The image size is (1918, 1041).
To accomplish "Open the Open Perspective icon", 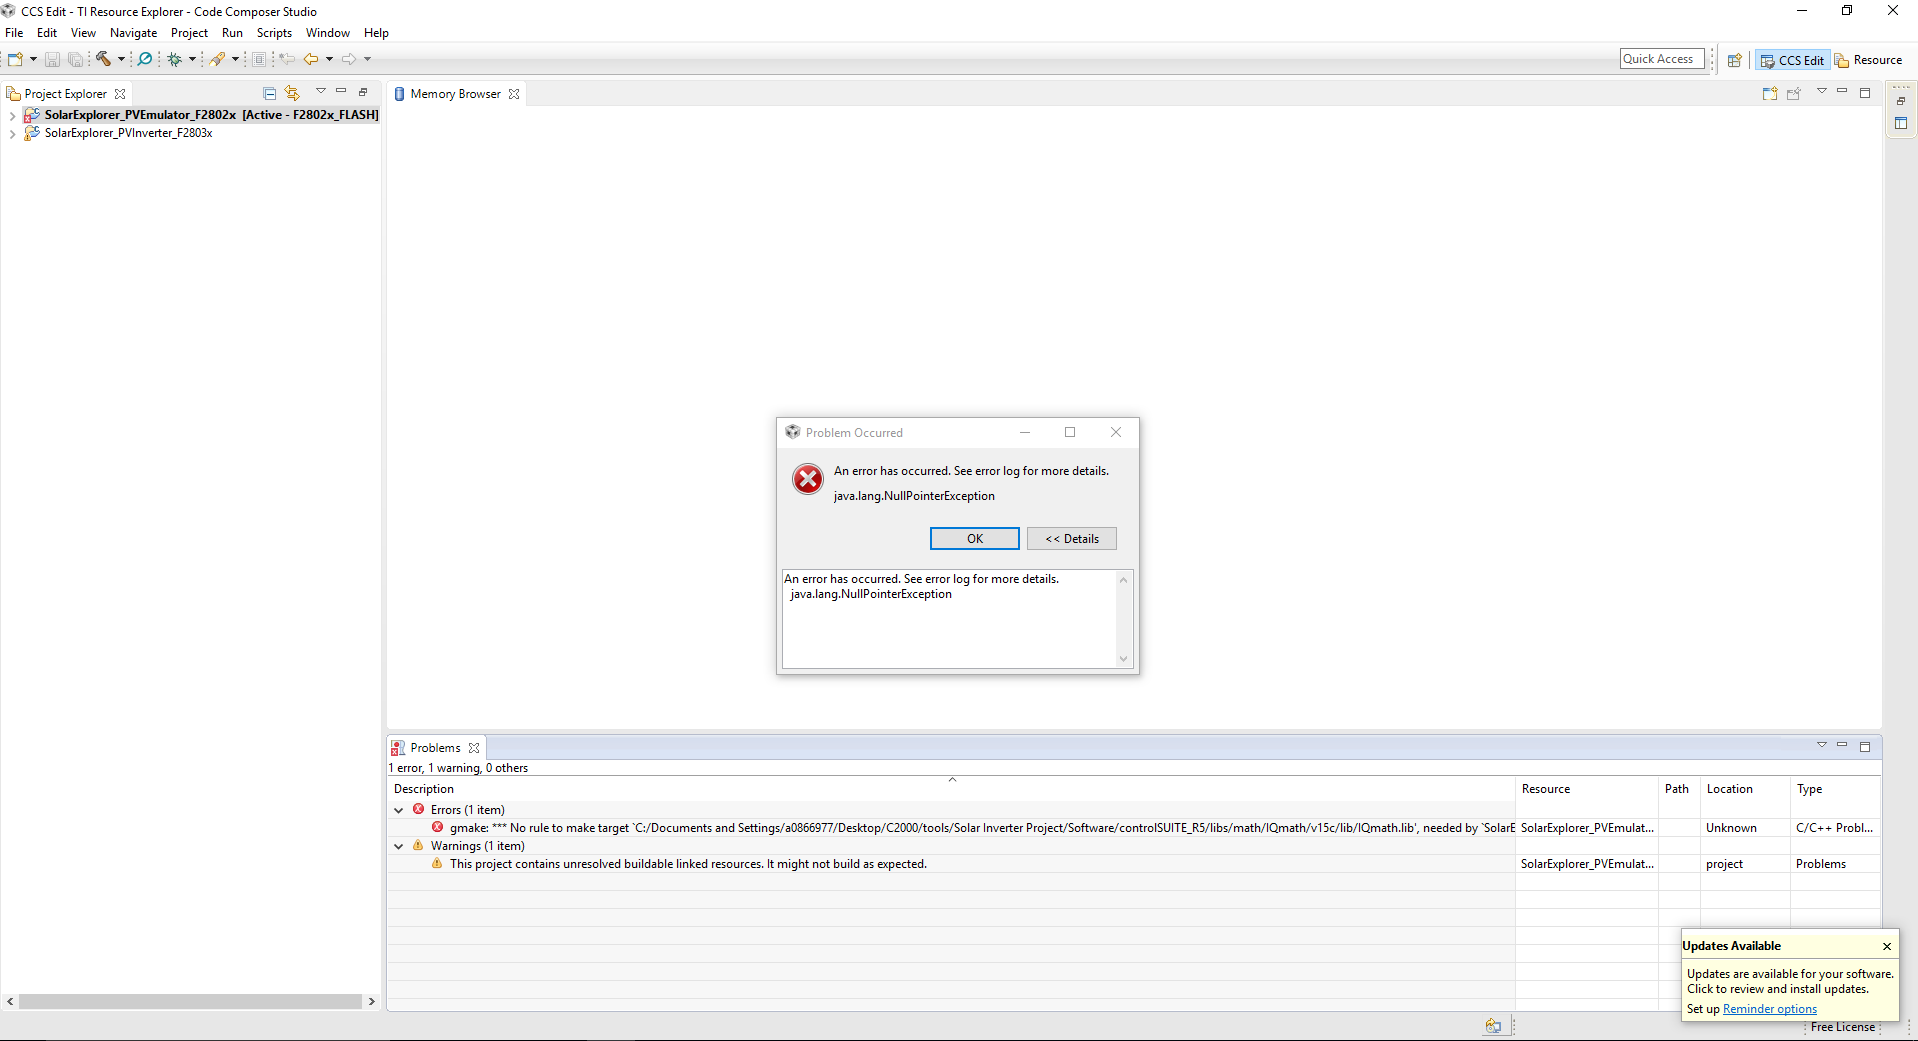I will coord(1736,59).
